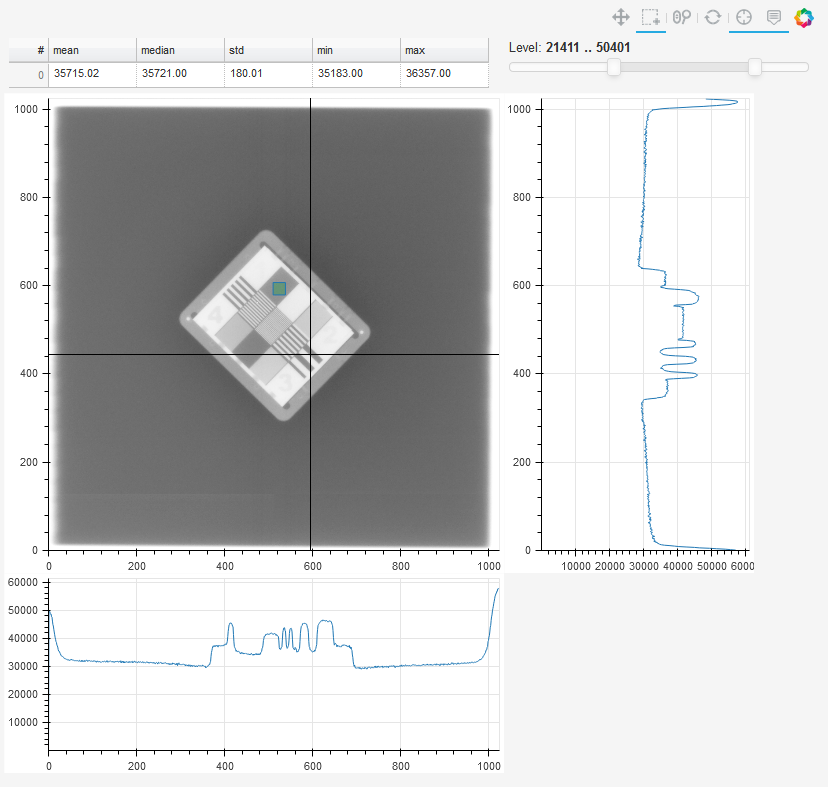Screen dimensions: 828x787
Task: Select the green ROI box on image
Action: click(x=279, y=288)
